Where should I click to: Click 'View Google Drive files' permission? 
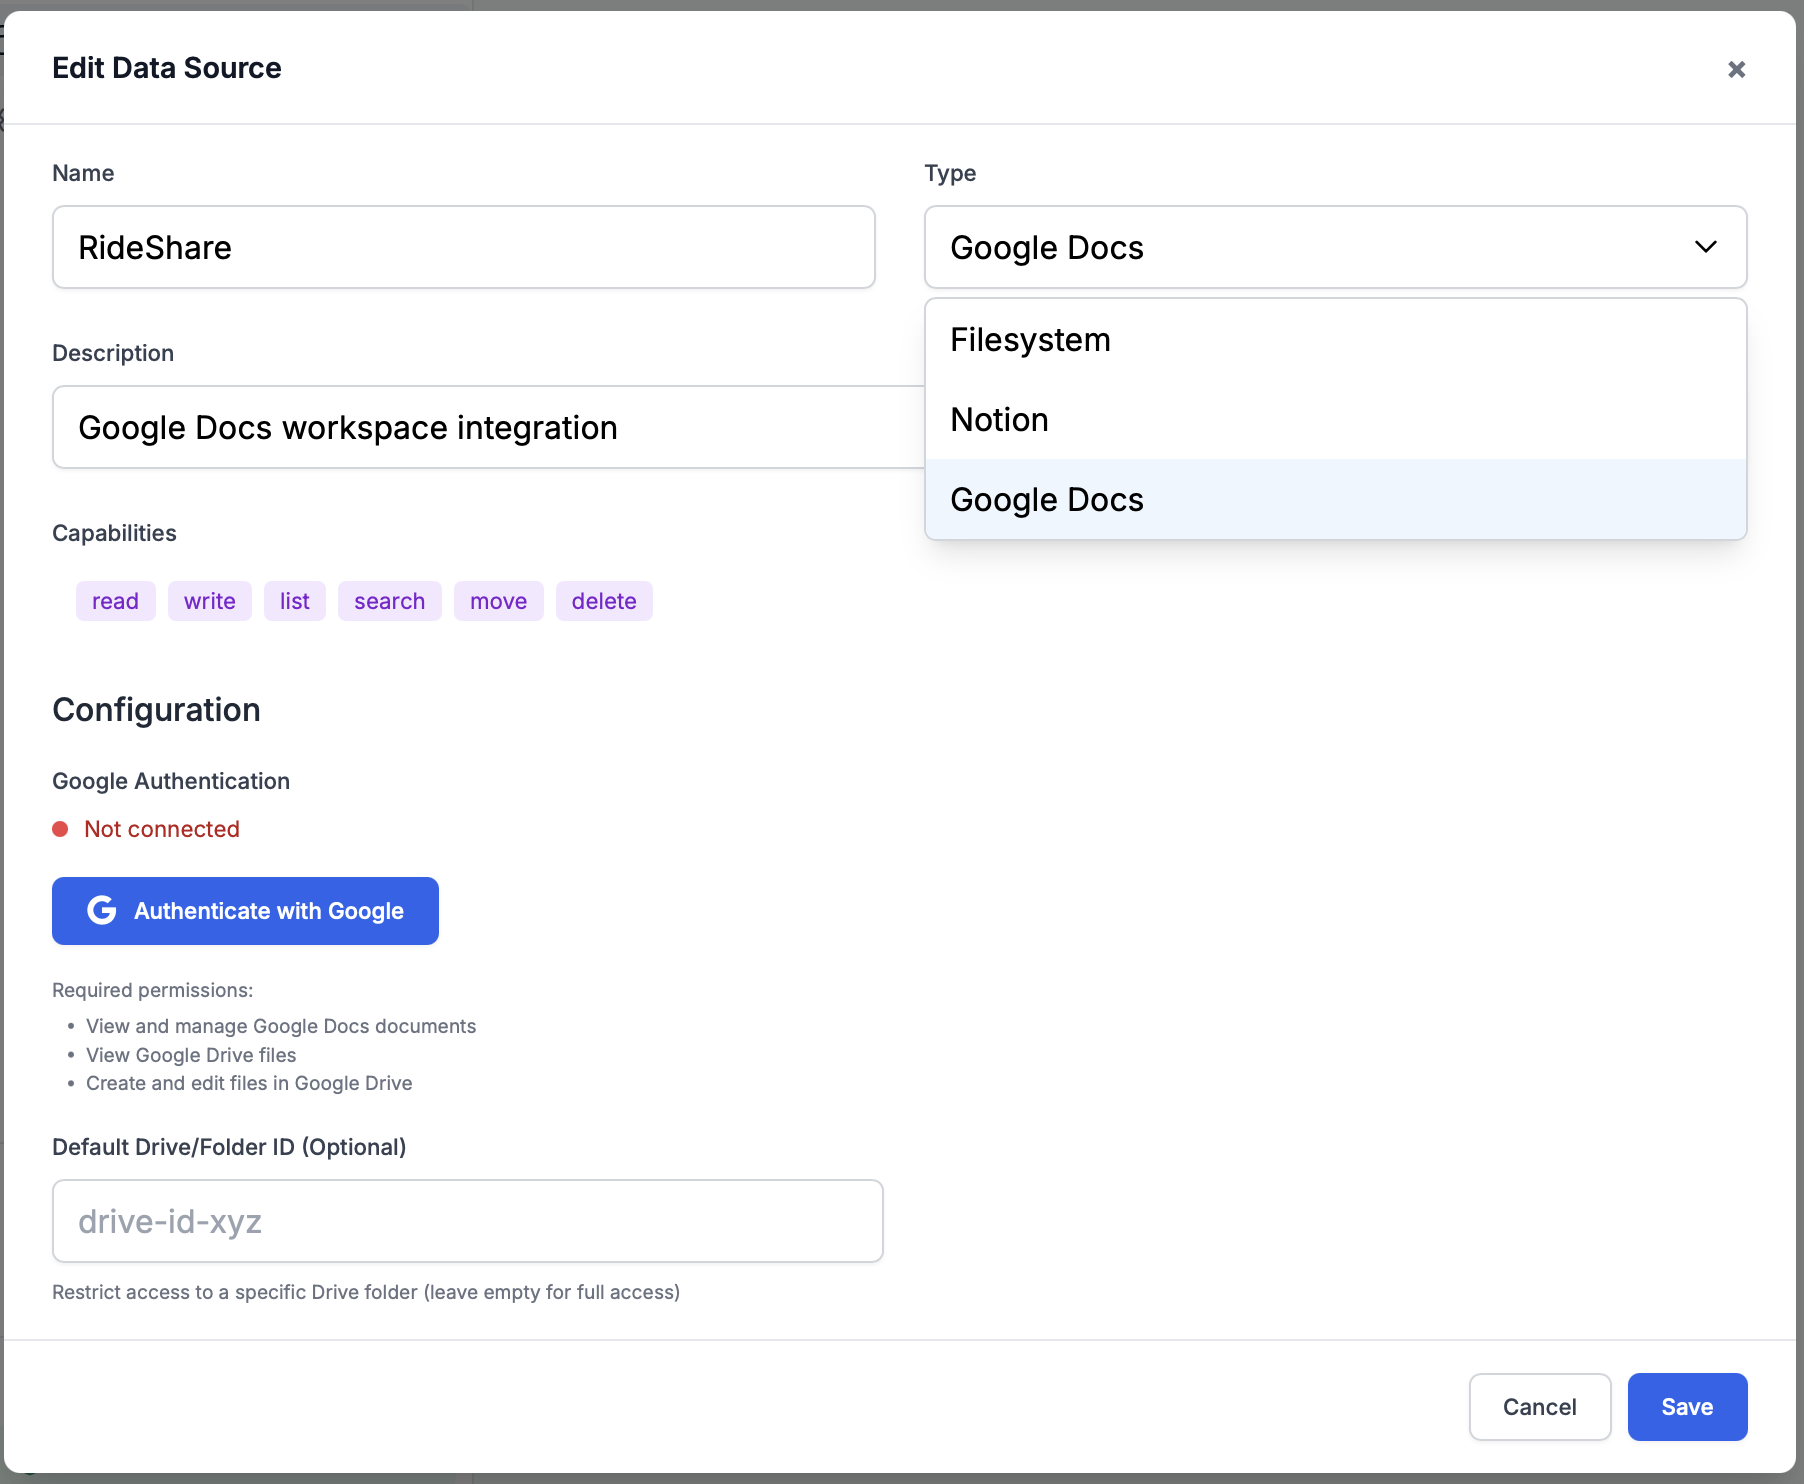(191, 1055)
